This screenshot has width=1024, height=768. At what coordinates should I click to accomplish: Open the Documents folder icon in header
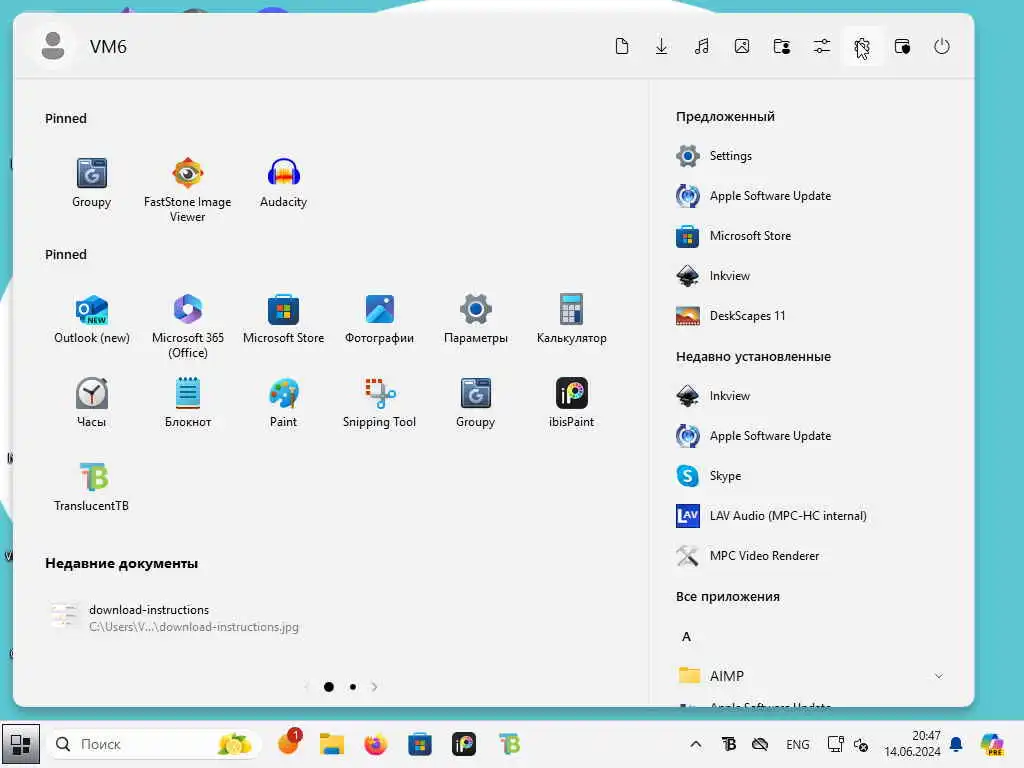622,46
